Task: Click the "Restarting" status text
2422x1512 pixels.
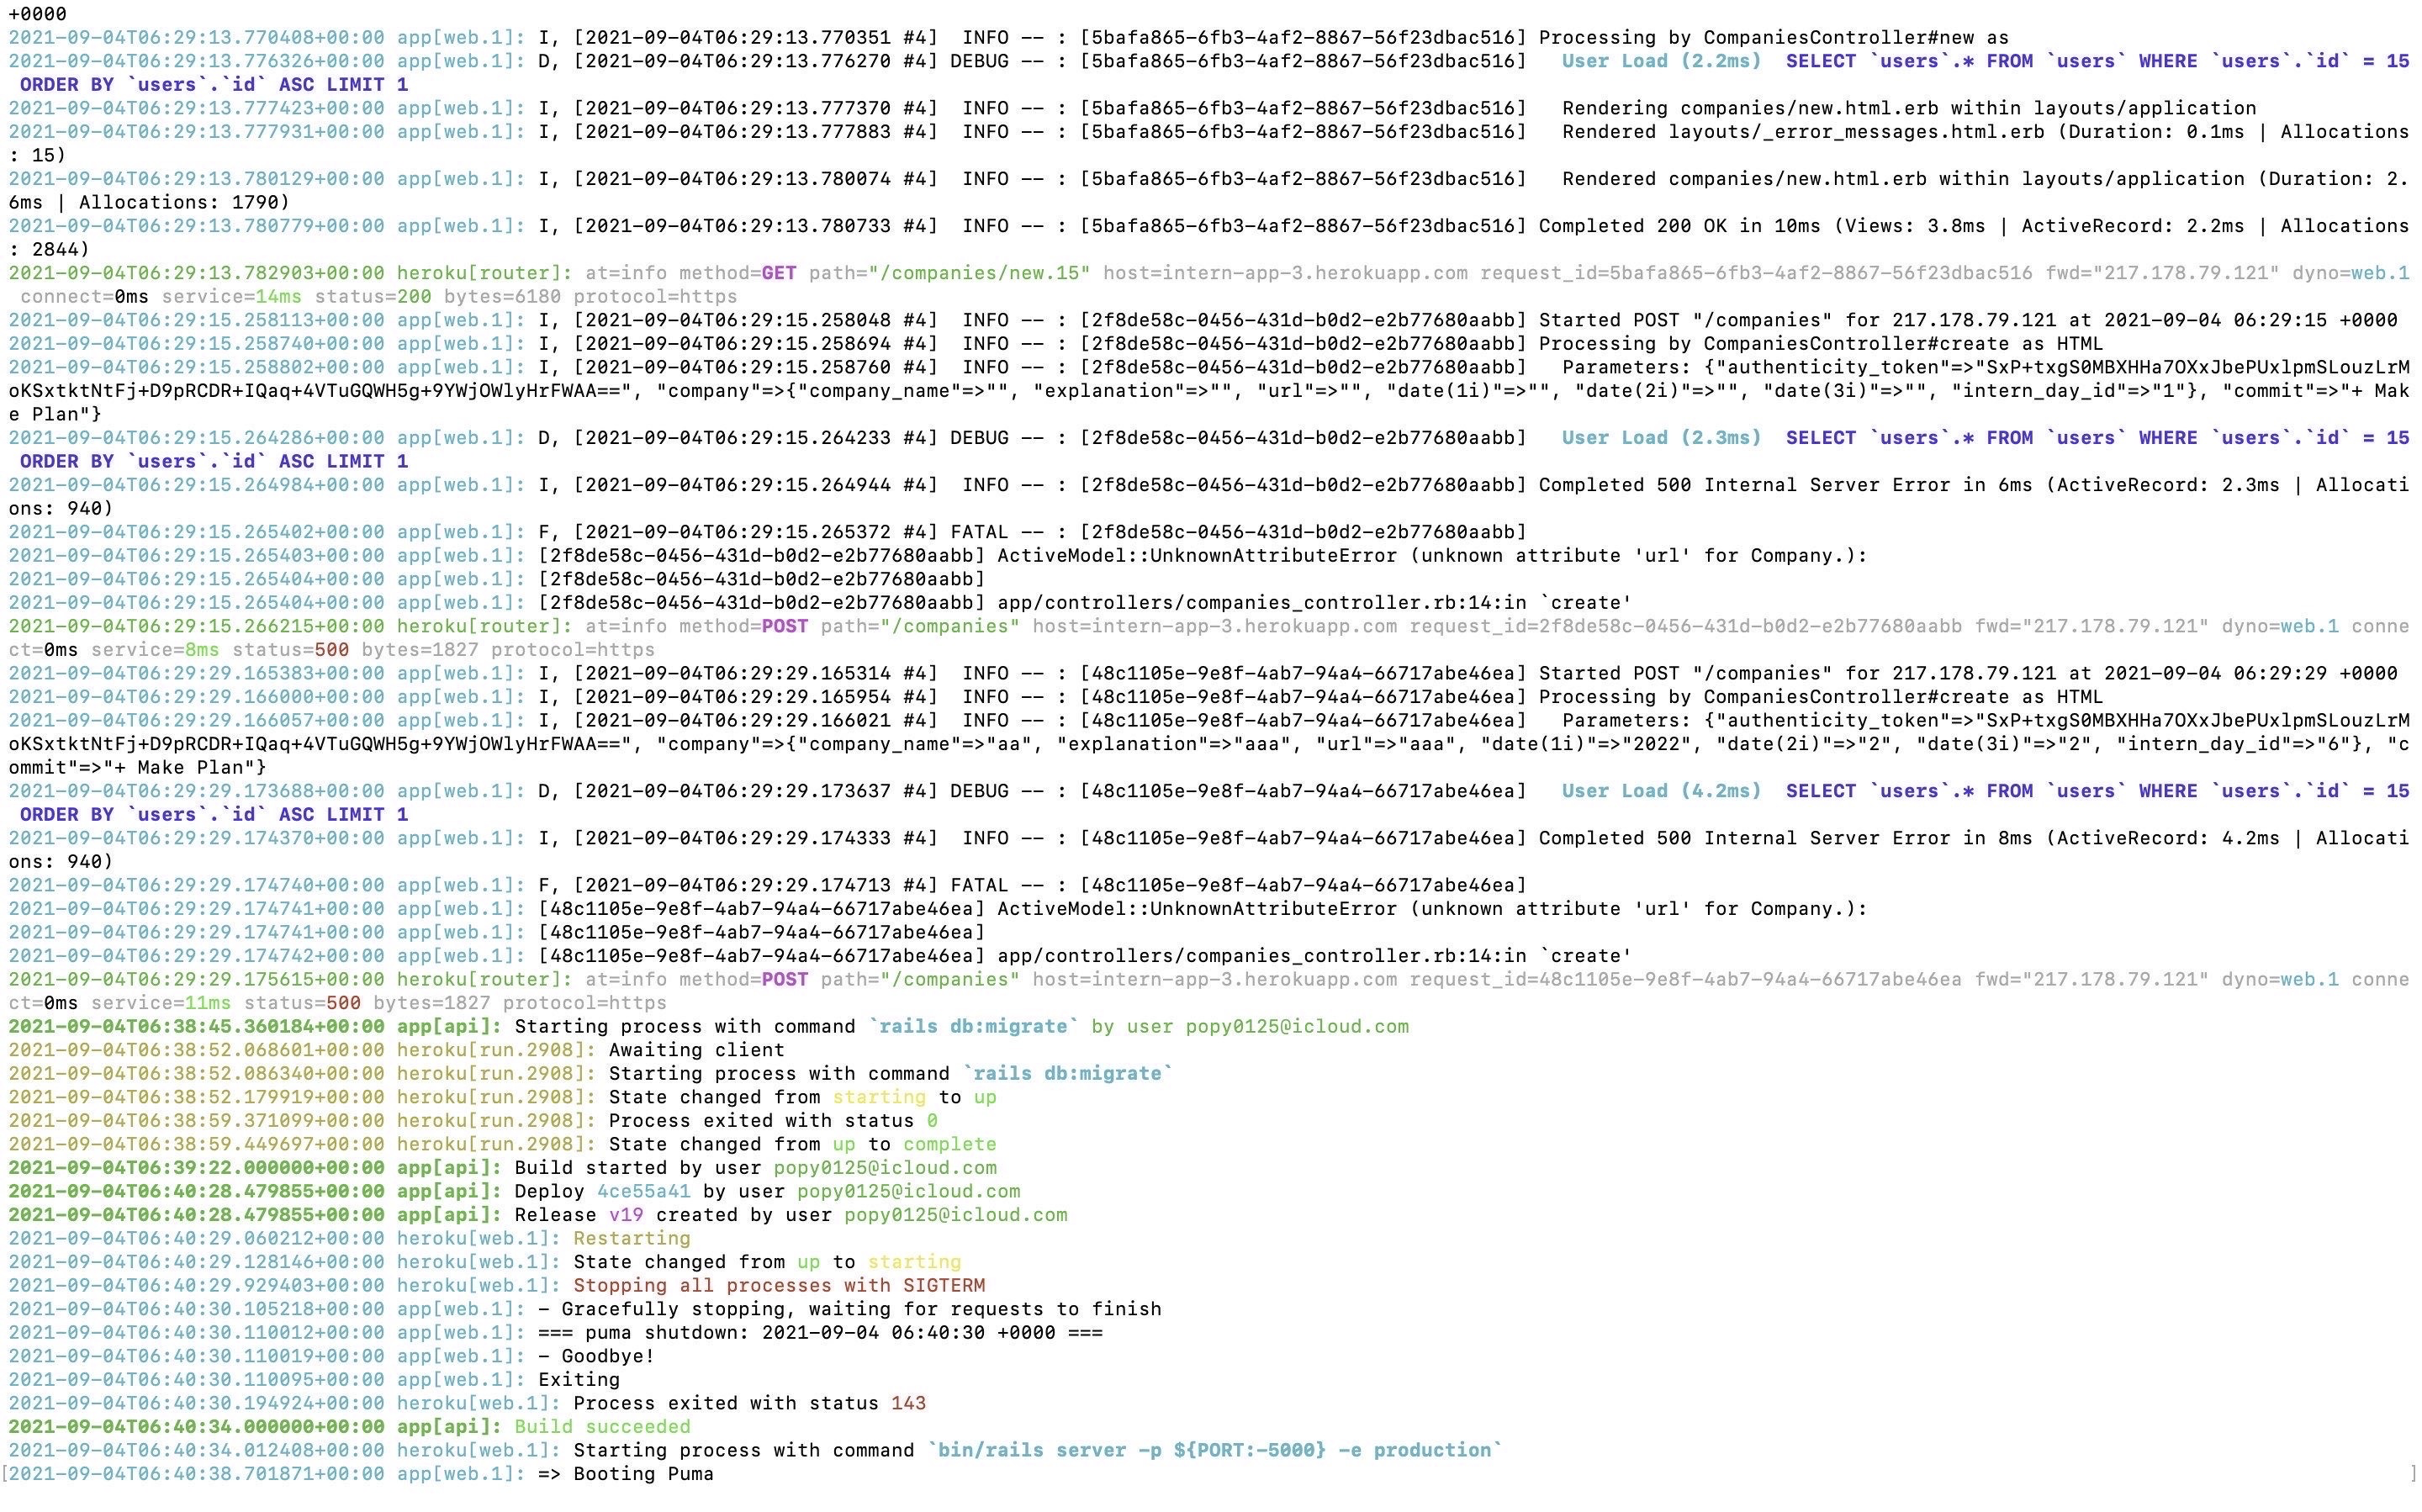Action: [x=631, y=1238]
